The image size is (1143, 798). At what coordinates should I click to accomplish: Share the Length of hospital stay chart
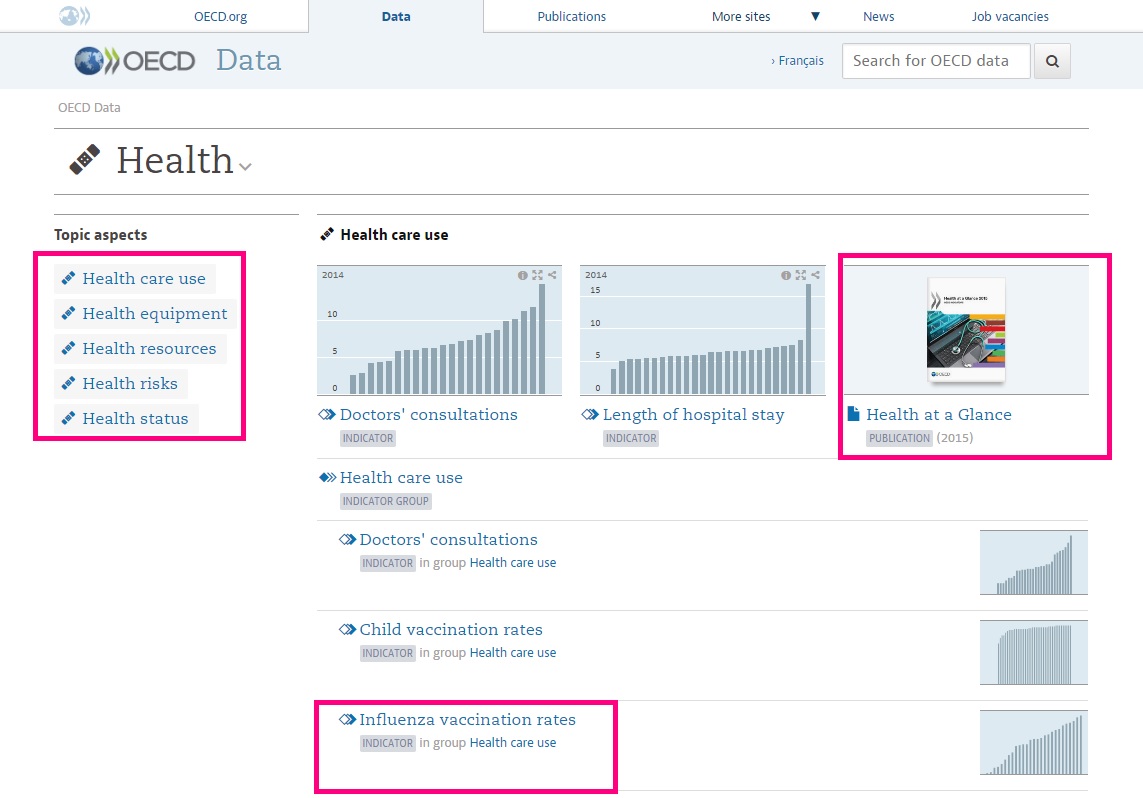click(x=816, y=275)
